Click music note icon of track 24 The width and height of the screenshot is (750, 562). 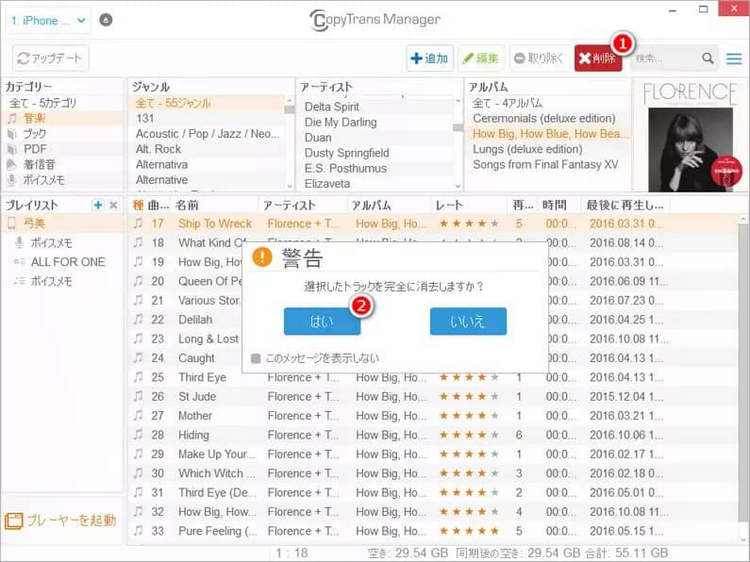coord(138,358)
